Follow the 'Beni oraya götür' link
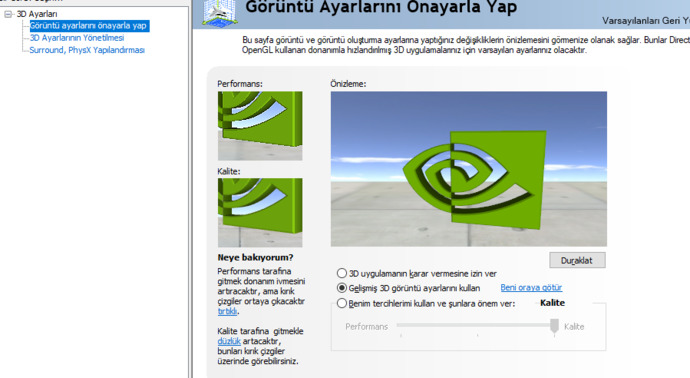Screen dimensions: 690x378 click(531, 288)
